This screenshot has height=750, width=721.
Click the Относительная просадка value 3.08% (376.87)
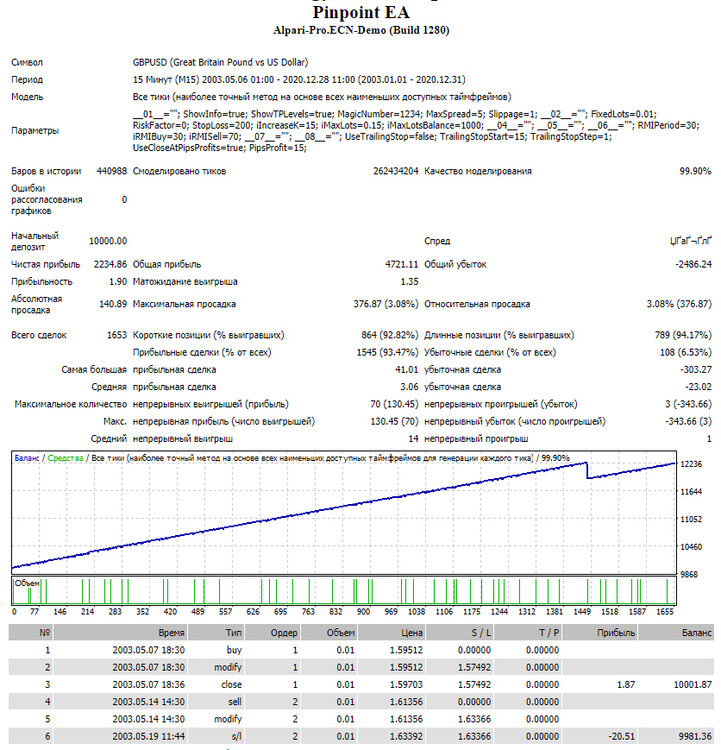679,304
